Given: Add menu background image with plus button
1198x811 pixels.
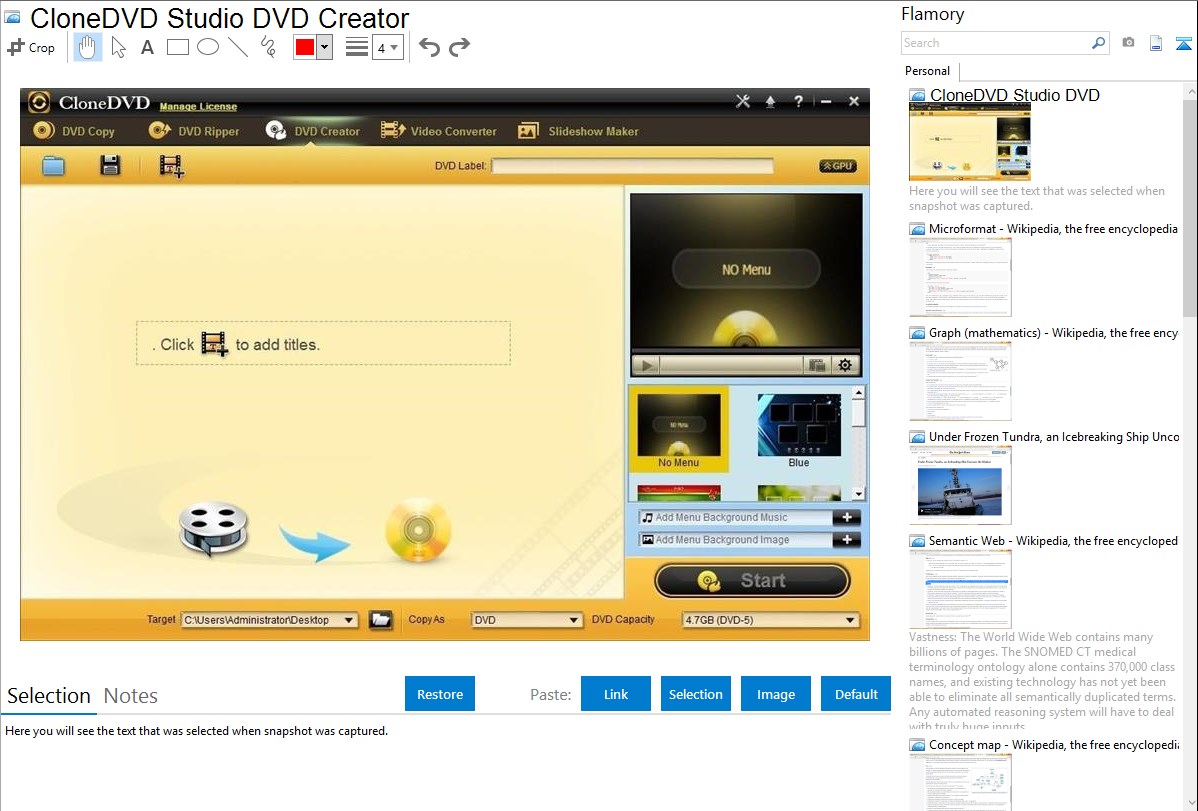Looking at the screenshot, I should (847, 540).
